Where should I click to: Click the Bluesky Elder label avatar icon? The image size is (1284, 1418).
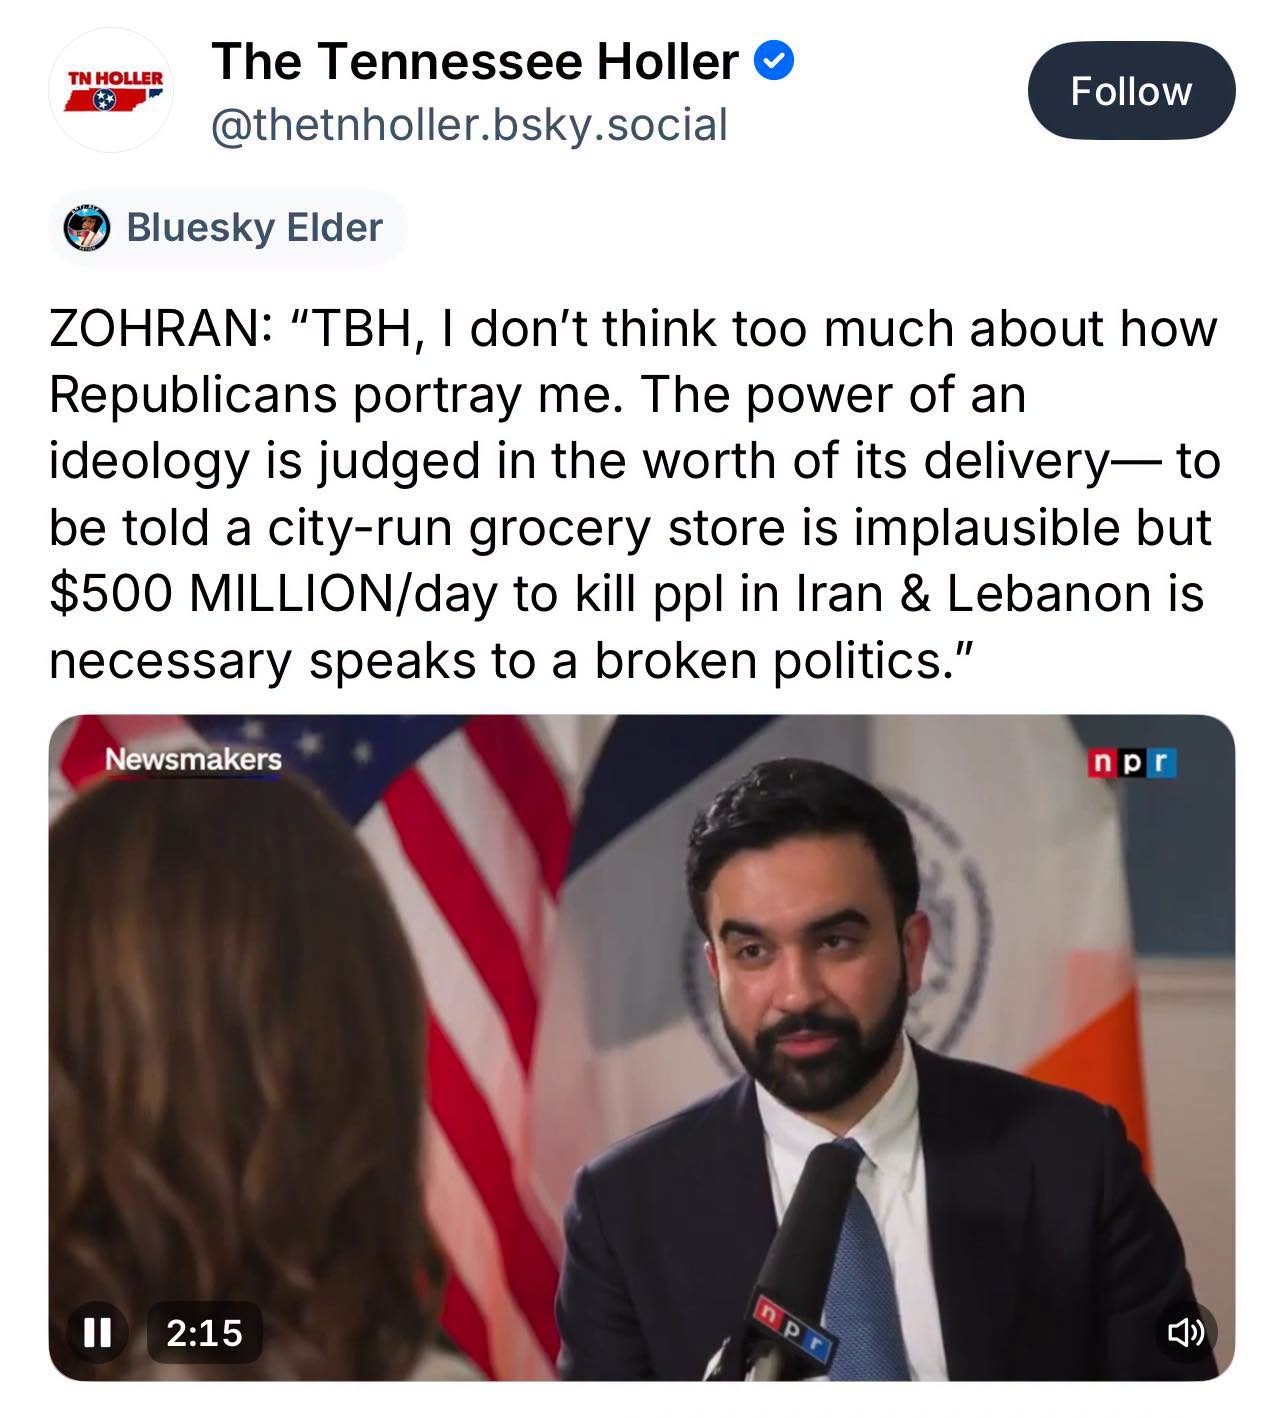(85, 228)
